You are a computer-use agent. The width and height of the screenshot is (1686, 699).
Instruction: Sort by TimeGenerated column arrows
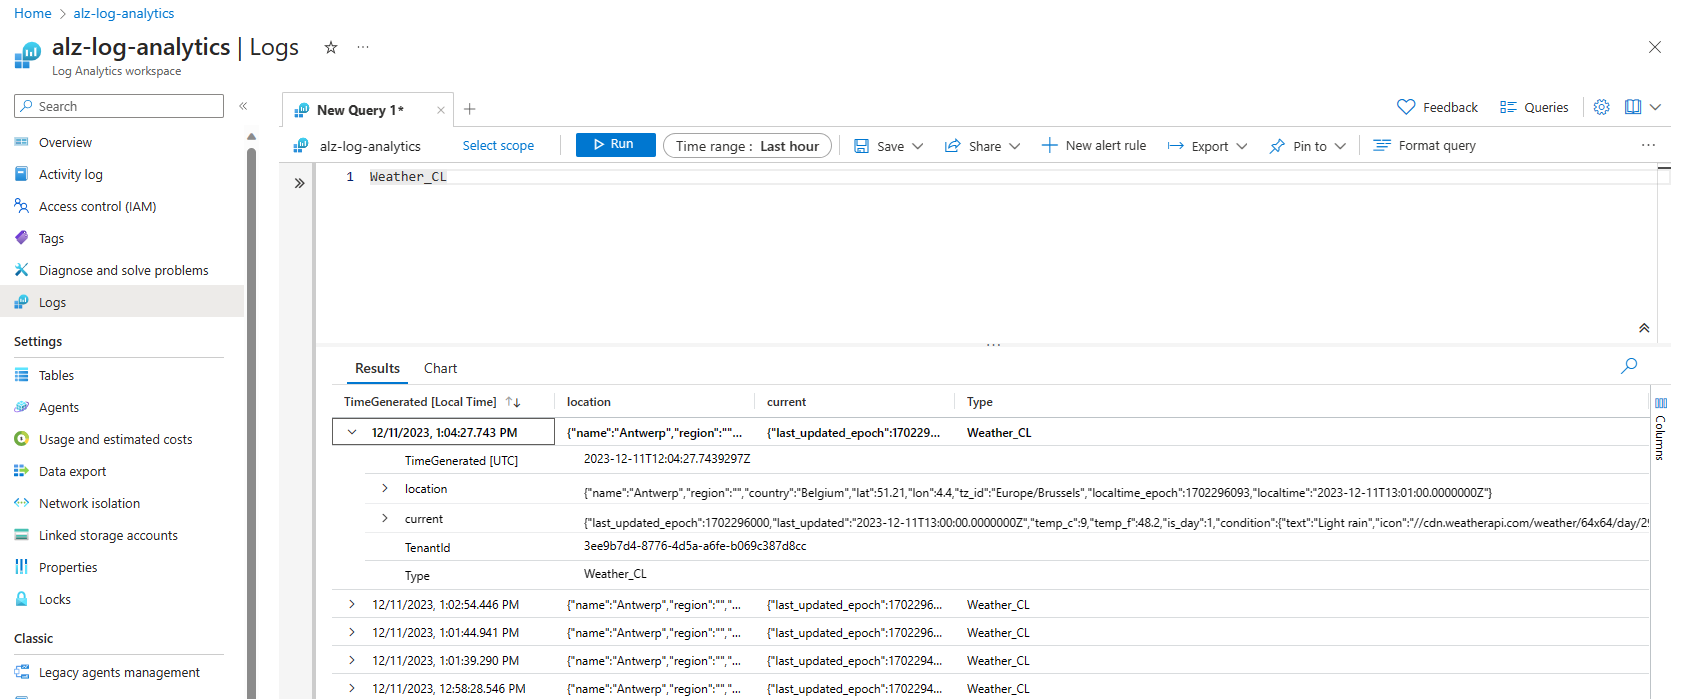click(x=513, y=402)
